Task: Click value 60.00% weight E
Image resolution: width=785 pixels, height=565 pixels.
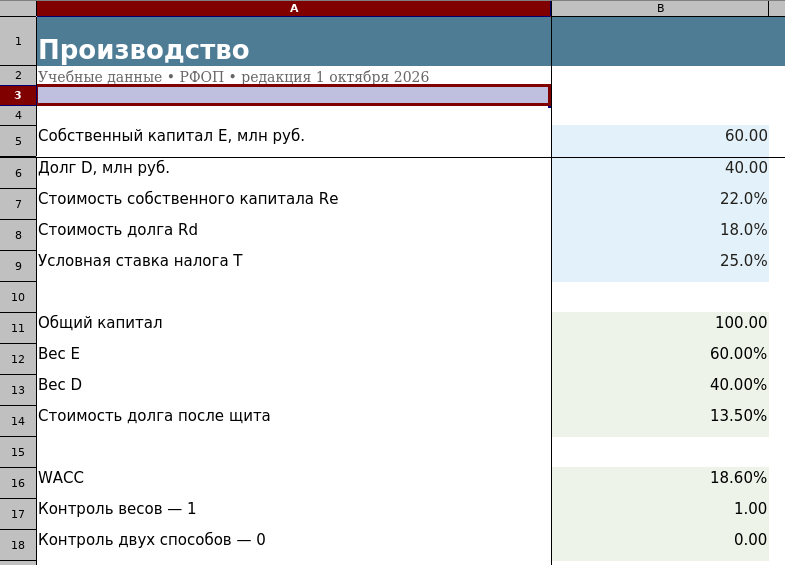Action: [660, 359]
